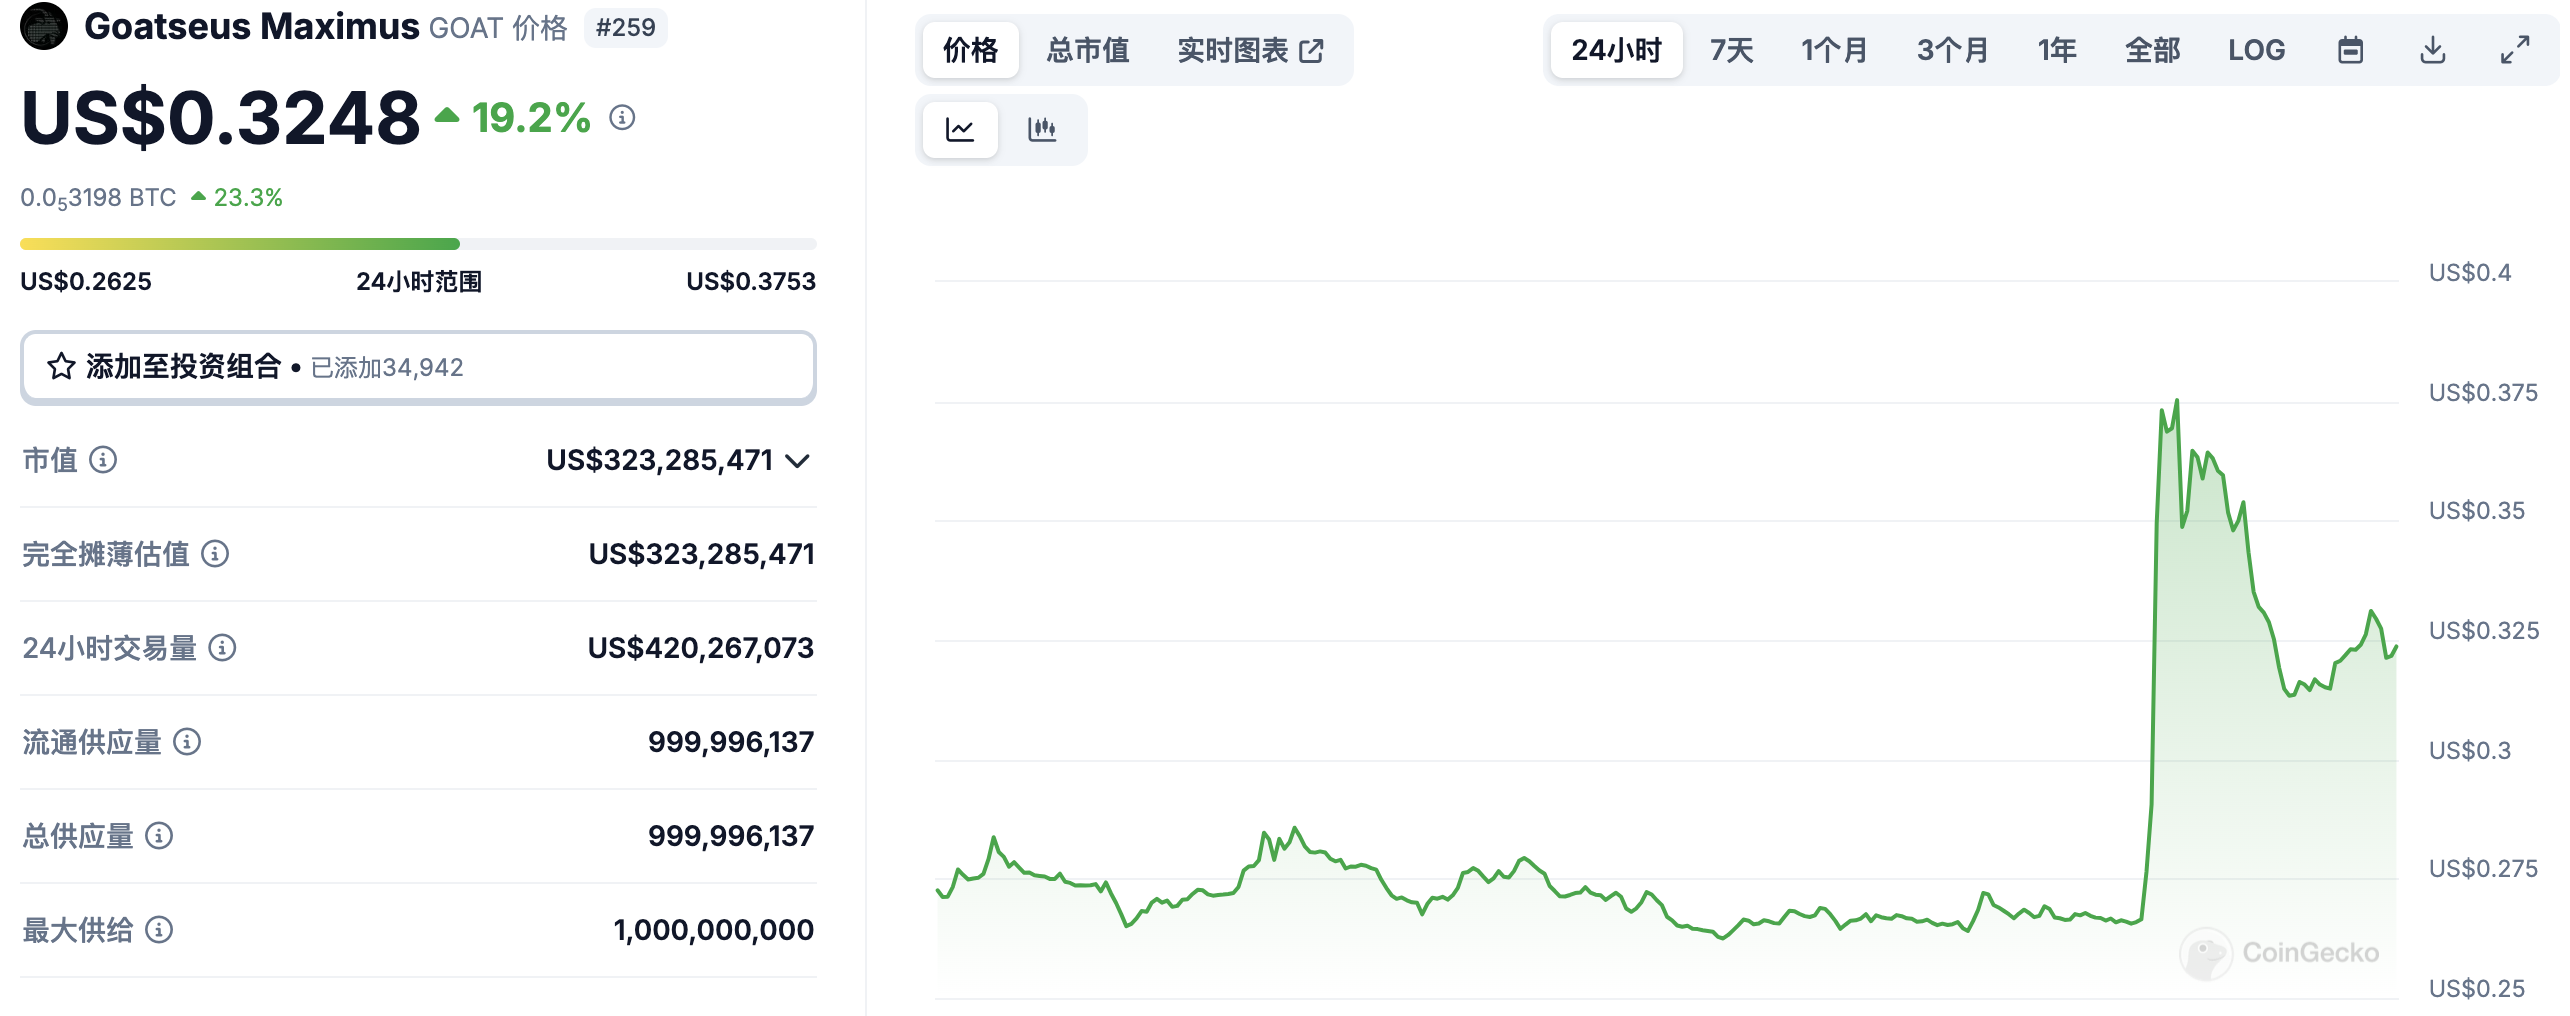Select the 1个月 time range
The height and width of the screenshot is (1016, 2570).
click(x=1834, y=50)
